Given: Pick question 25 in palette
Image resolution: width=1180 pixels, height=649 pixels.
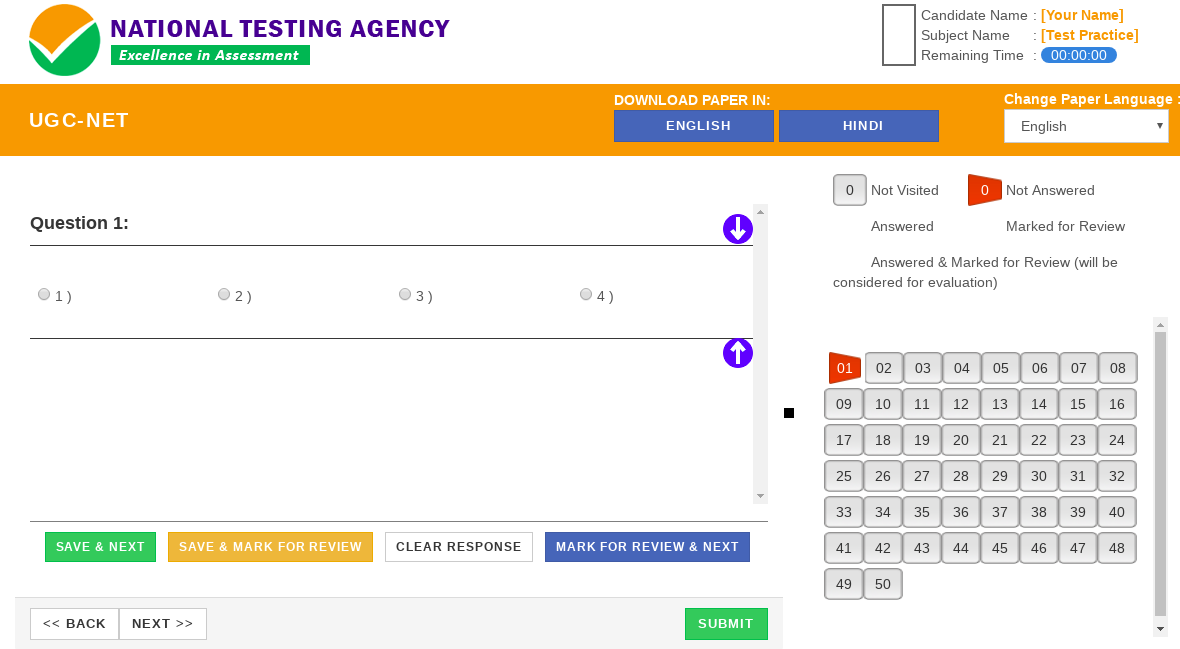Looking at the screenshot, I should point(844,476).
